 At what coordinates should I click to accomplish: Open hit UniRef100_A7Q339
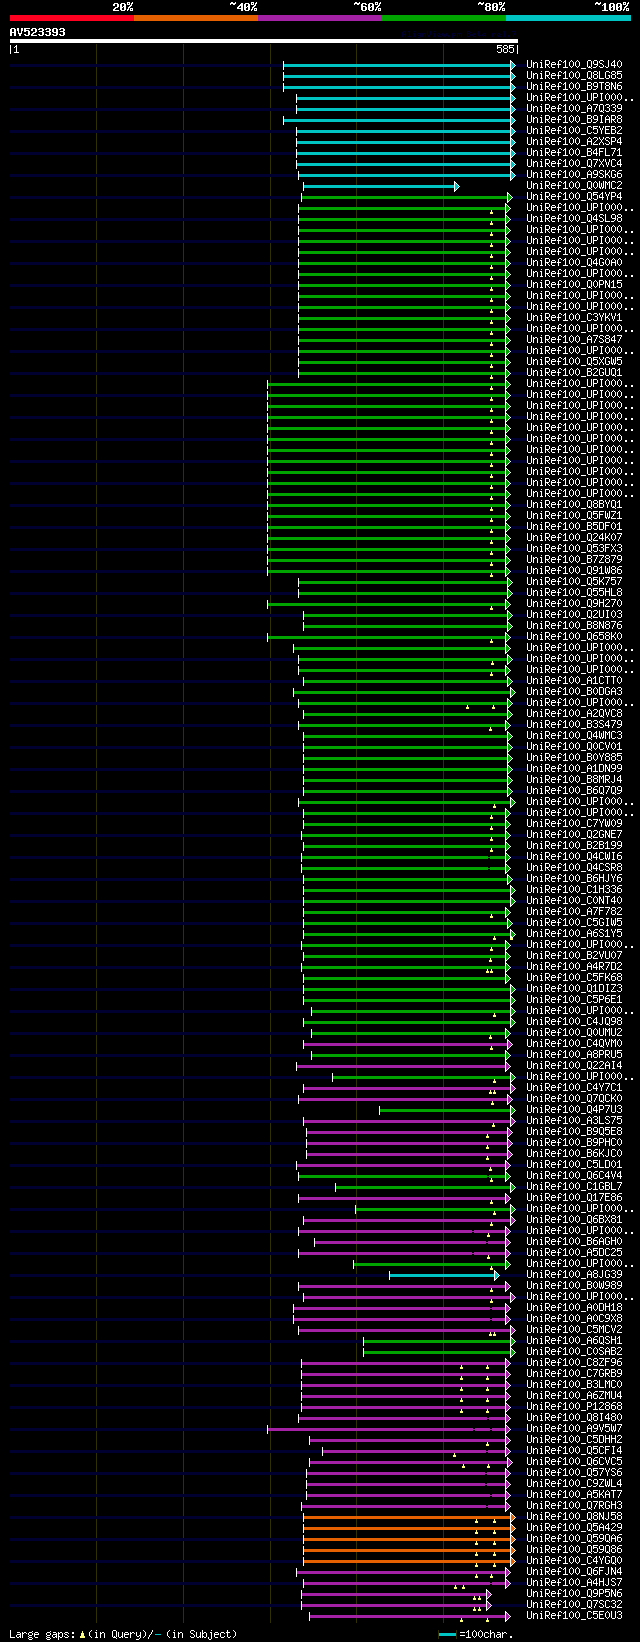click(574, 108)
